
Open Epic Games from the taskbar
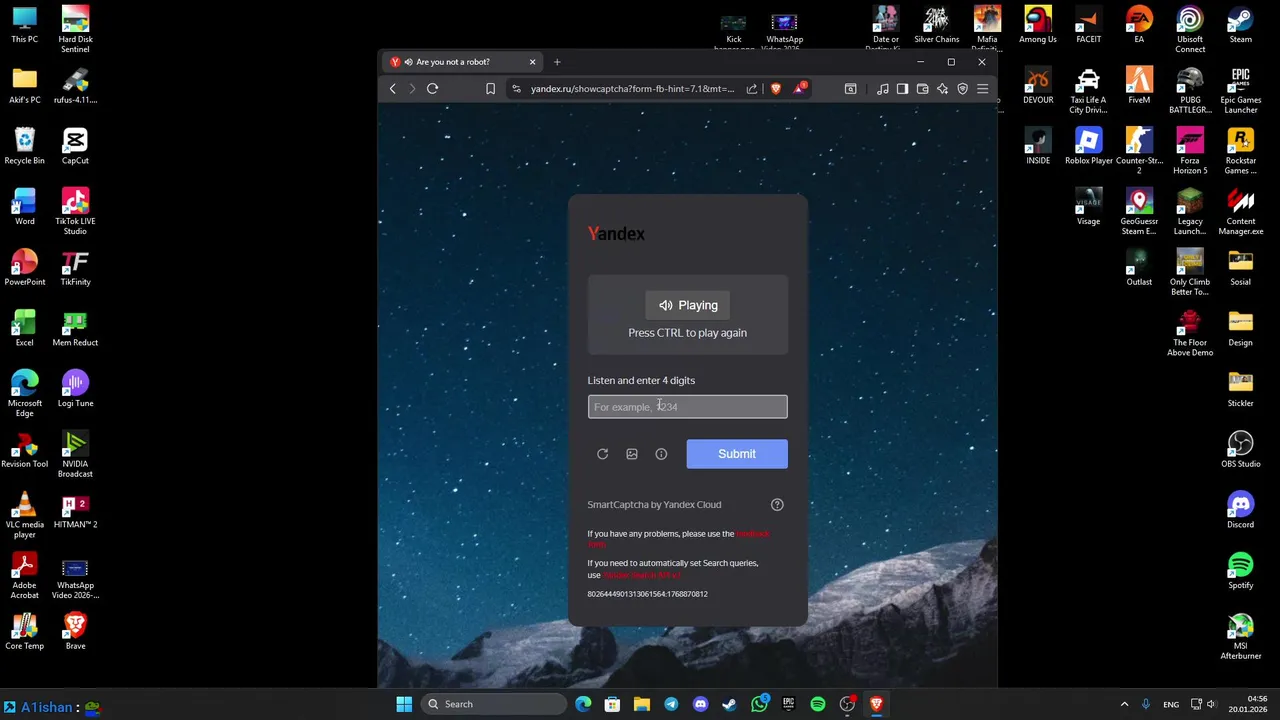tap(789, 704)
